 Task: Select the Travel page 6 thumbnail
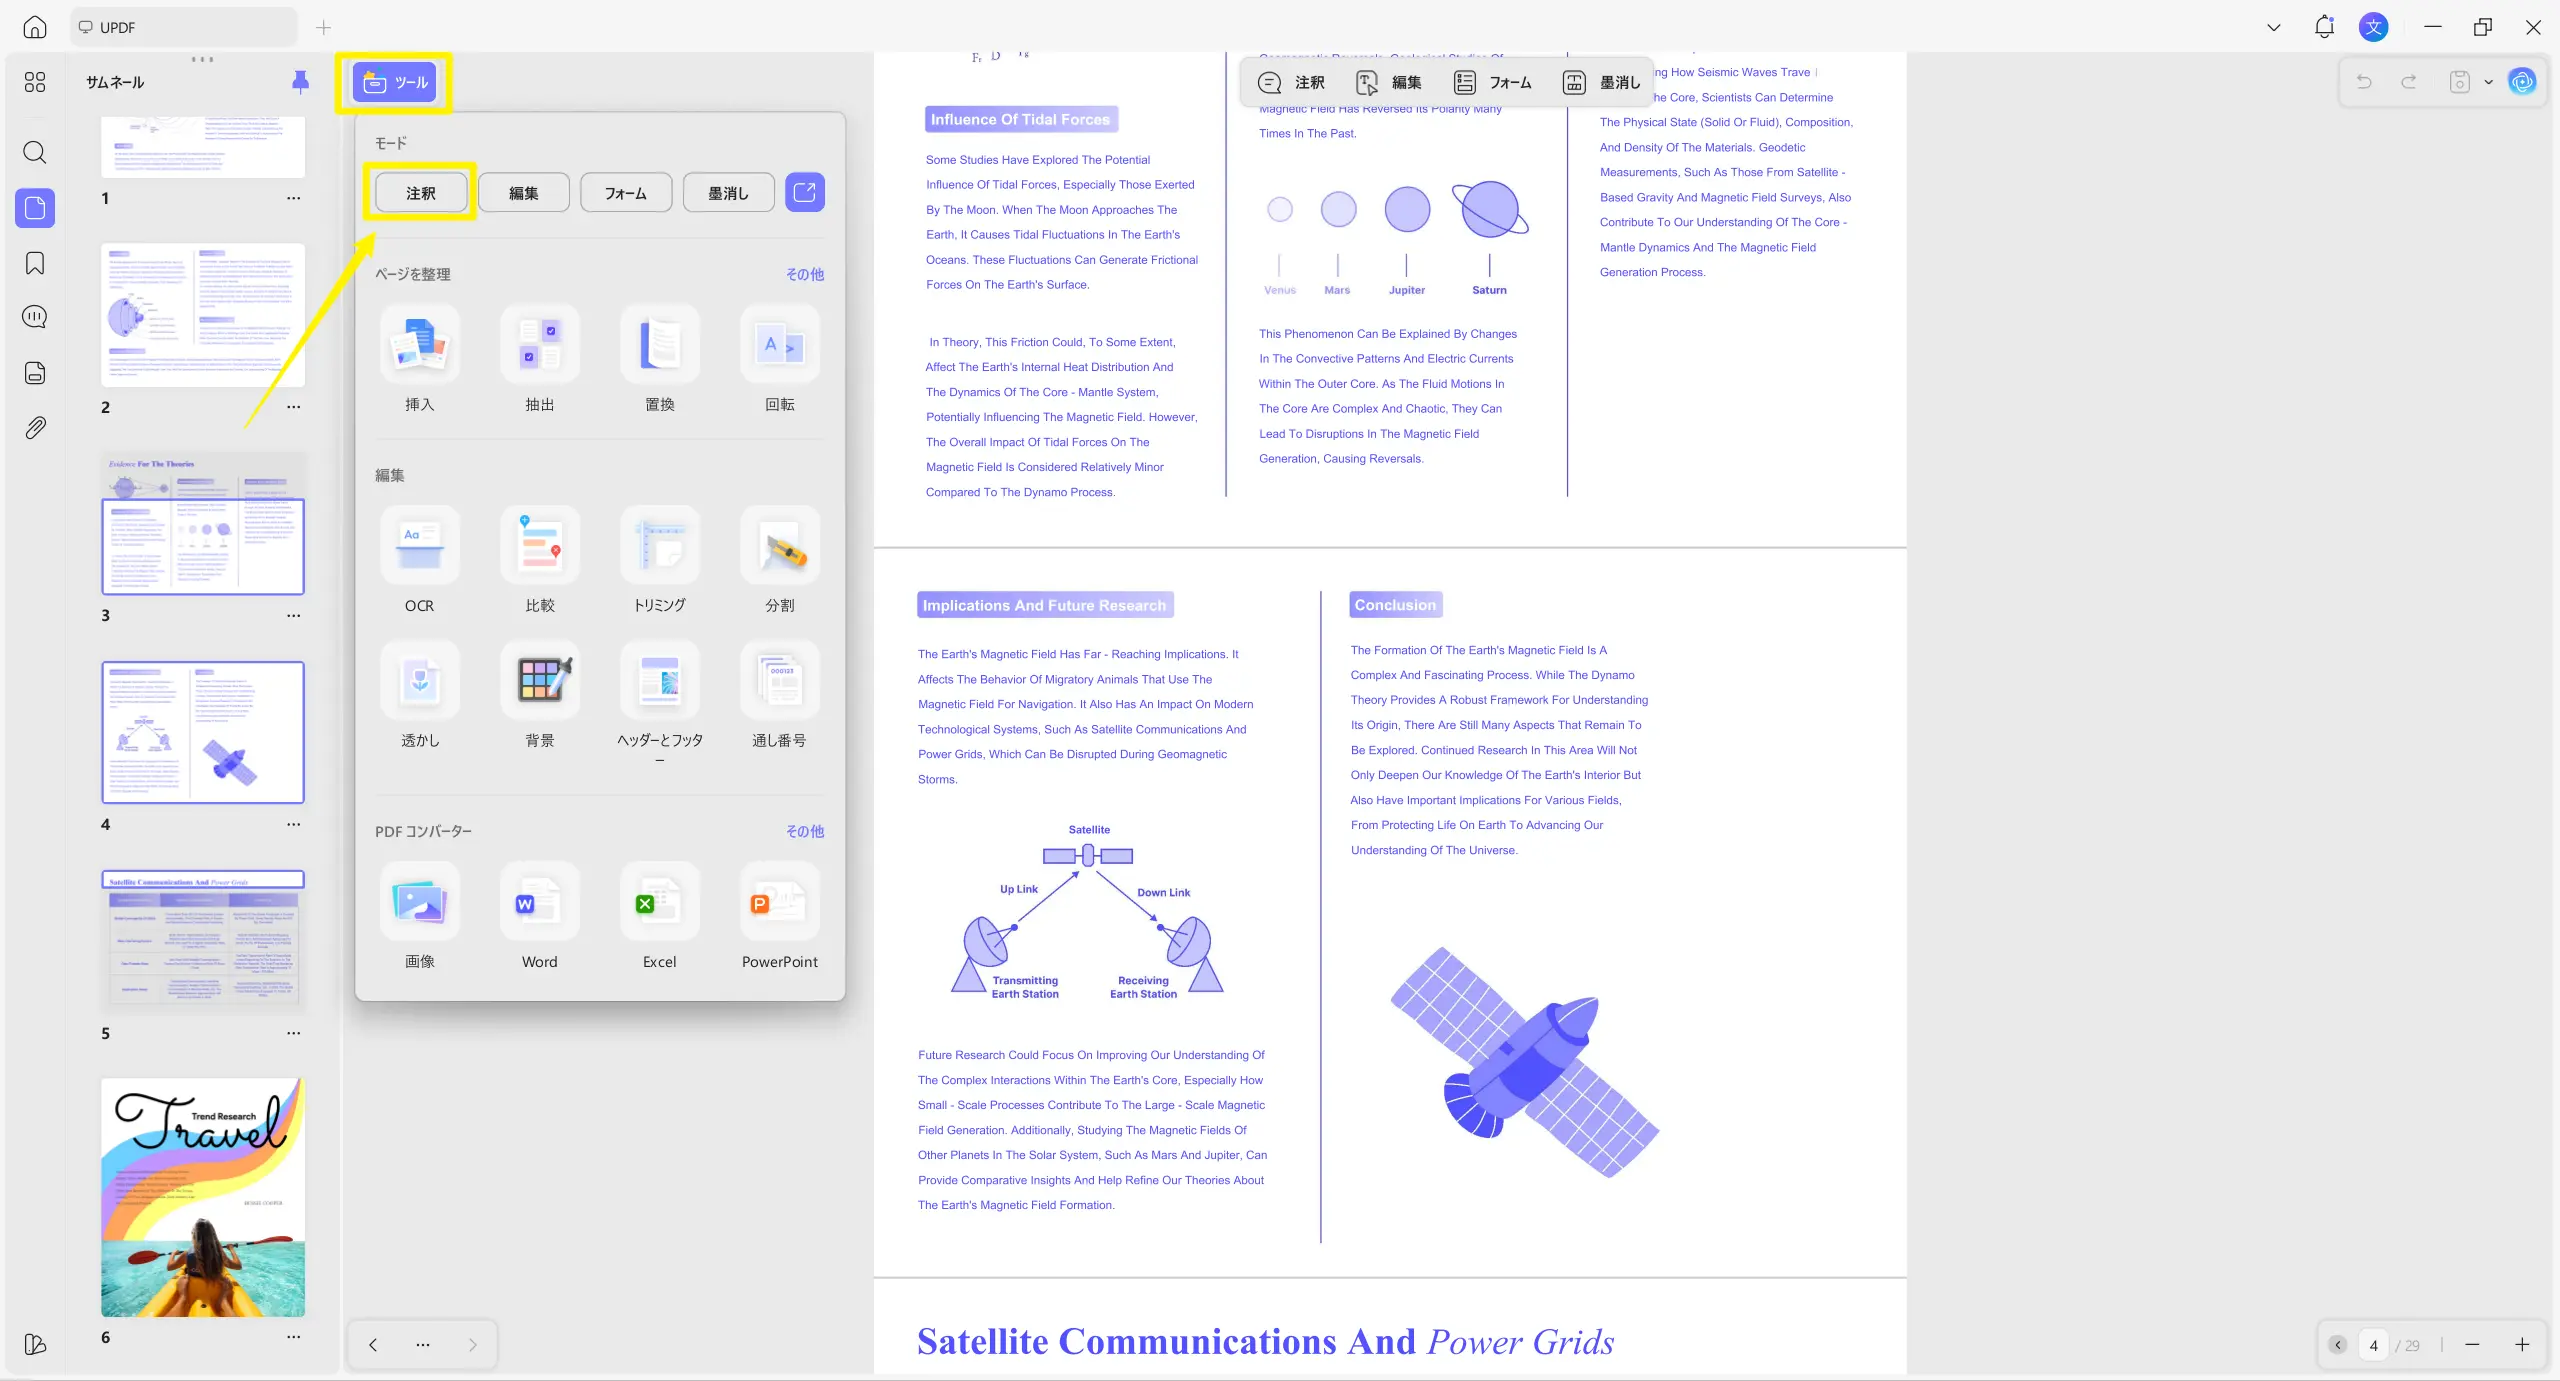click(x=203, y=1197)
